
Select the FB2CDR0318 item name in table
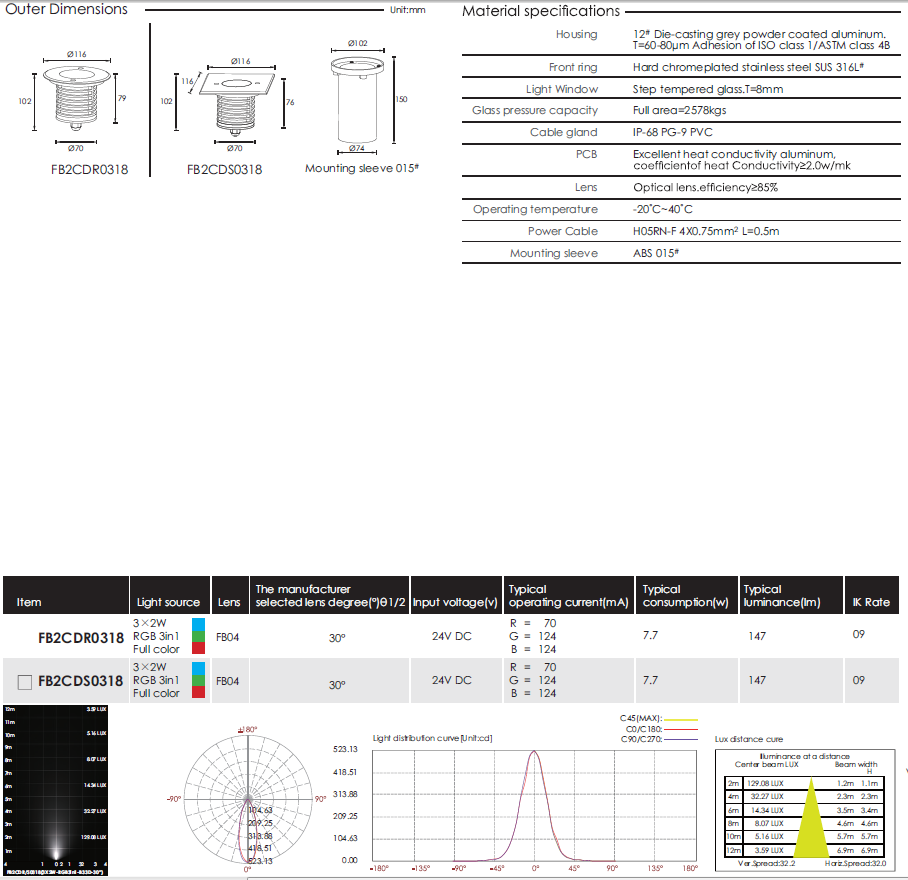(80, 636)
